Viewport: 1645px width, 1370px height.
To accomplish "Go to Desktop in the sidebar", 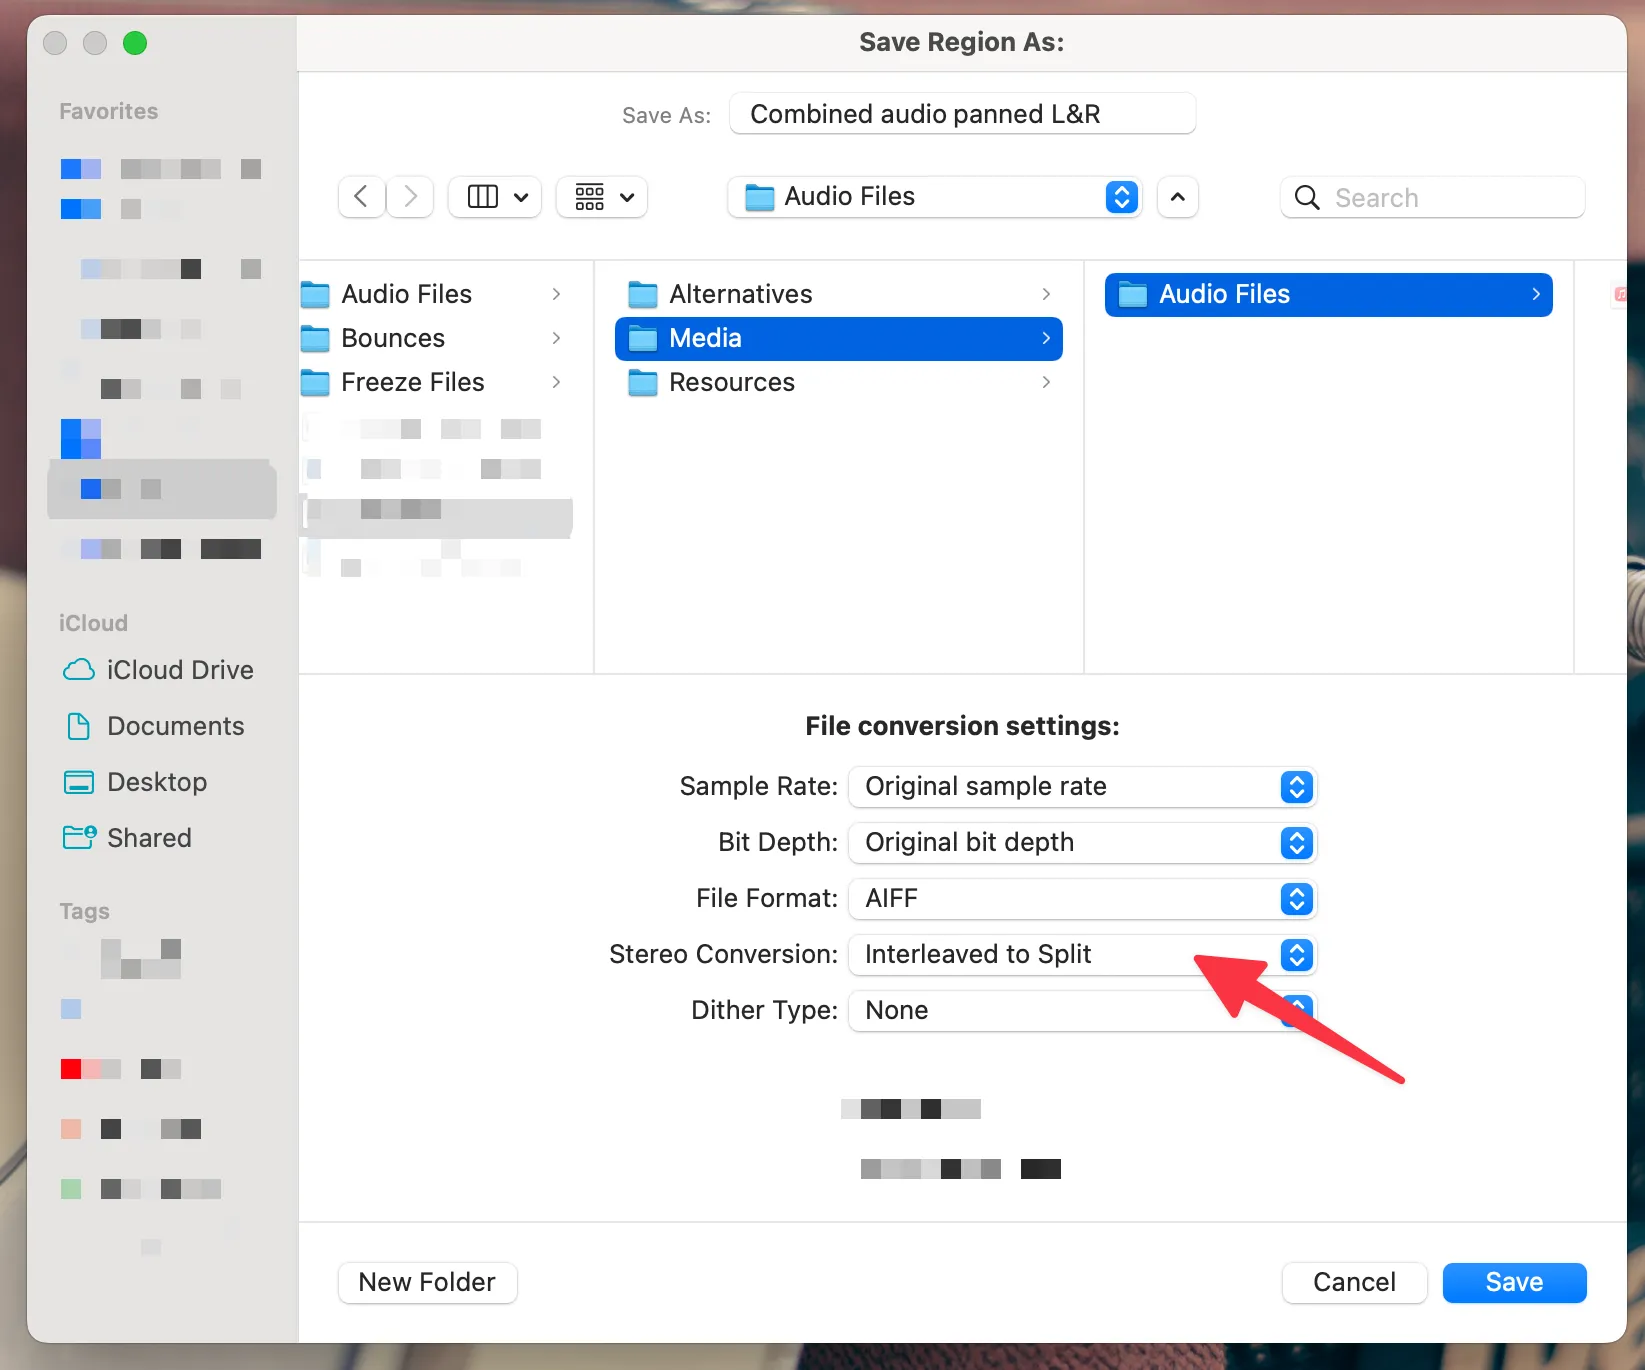I will pos(156,782).
